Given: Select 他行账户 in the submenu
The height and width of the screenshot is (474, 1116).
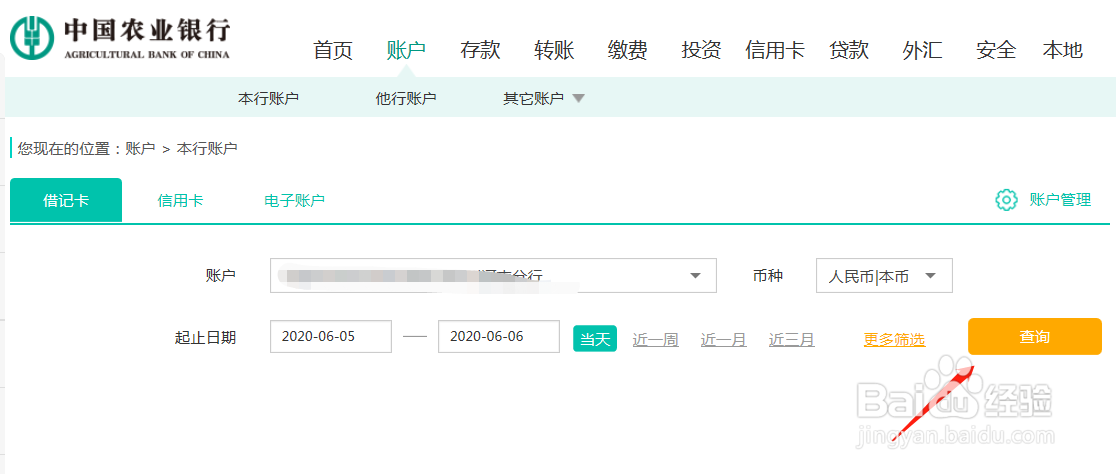Looking at the screenshot, I should tap(406, 98).
